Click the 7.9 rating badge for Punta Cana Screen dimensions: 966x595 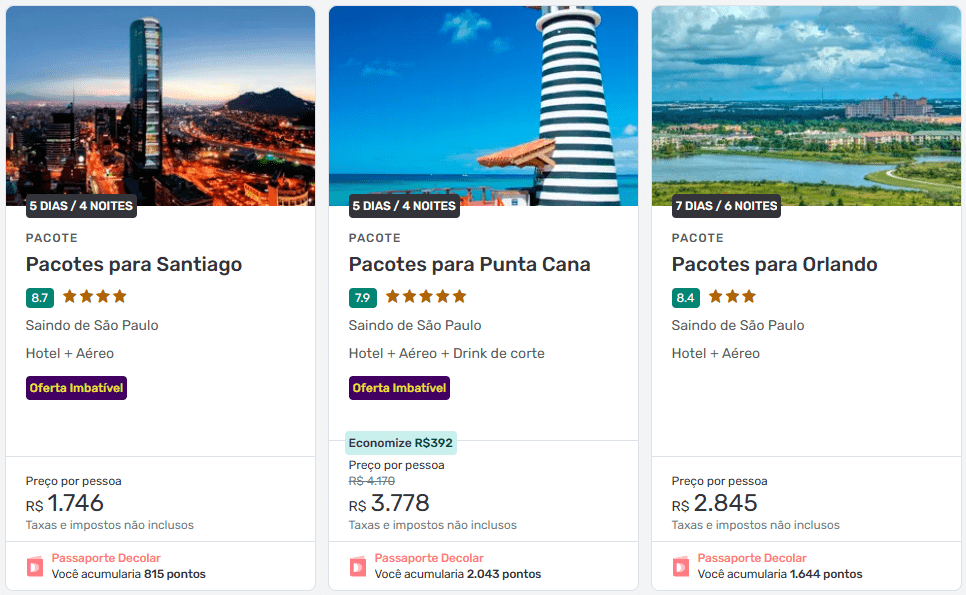tap(363, 297)
